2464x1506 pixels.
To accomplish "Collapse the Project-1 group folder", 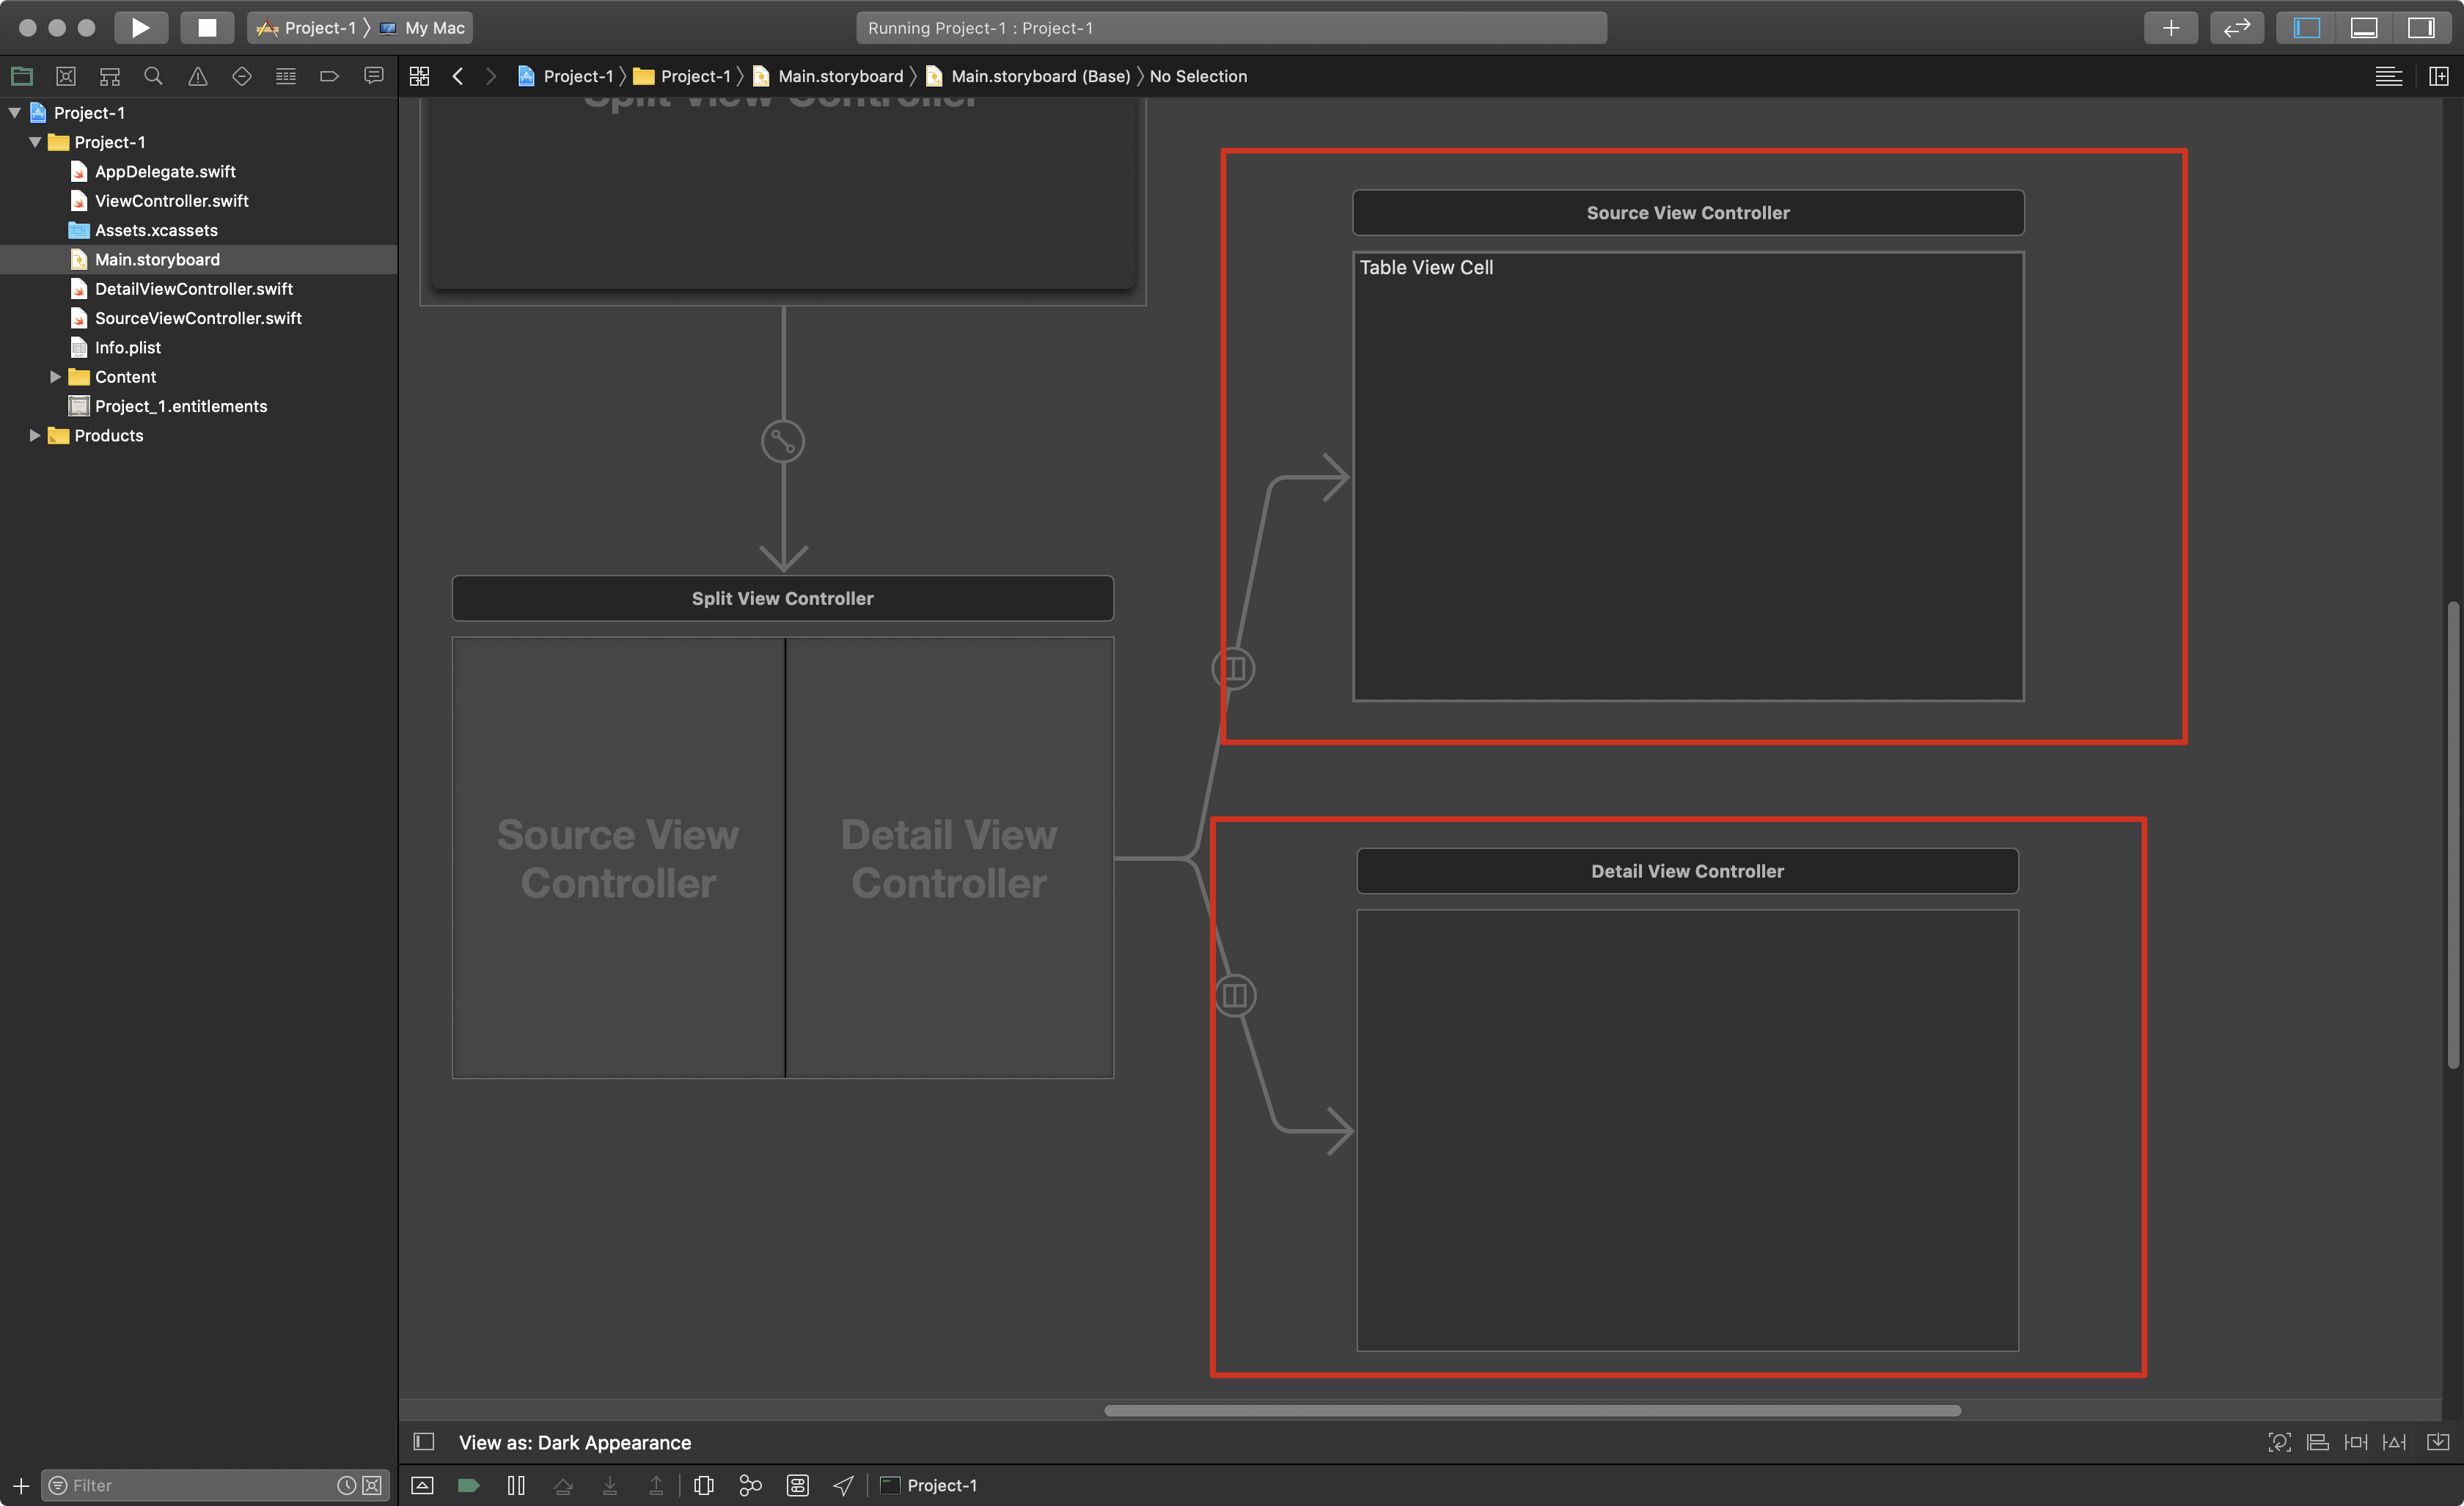I will (x=35, y=142).
